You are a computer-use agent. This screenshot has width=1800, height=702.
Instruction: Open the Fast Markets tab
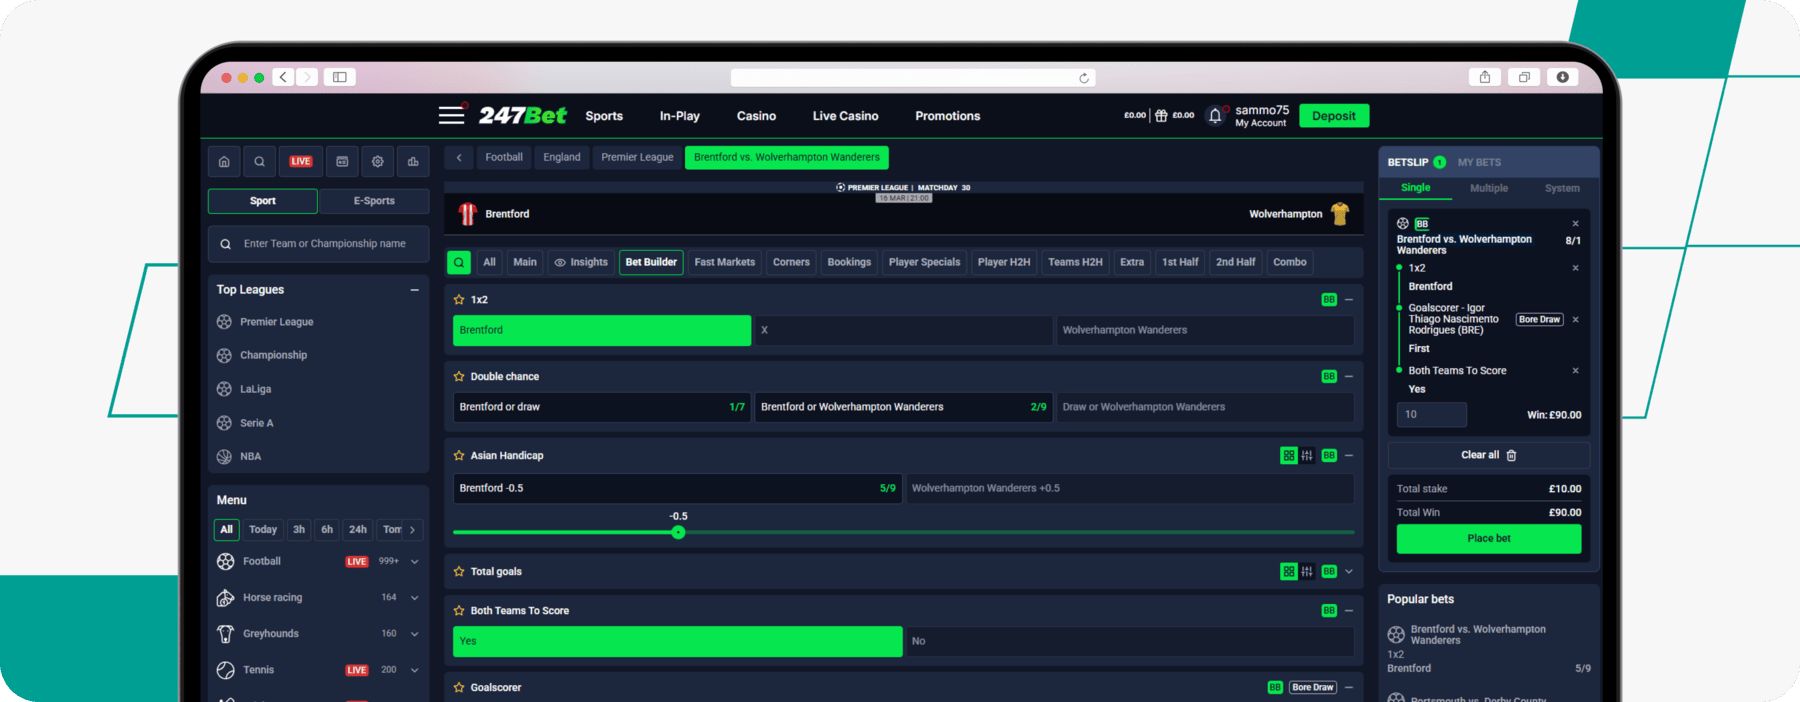[725, 262]
